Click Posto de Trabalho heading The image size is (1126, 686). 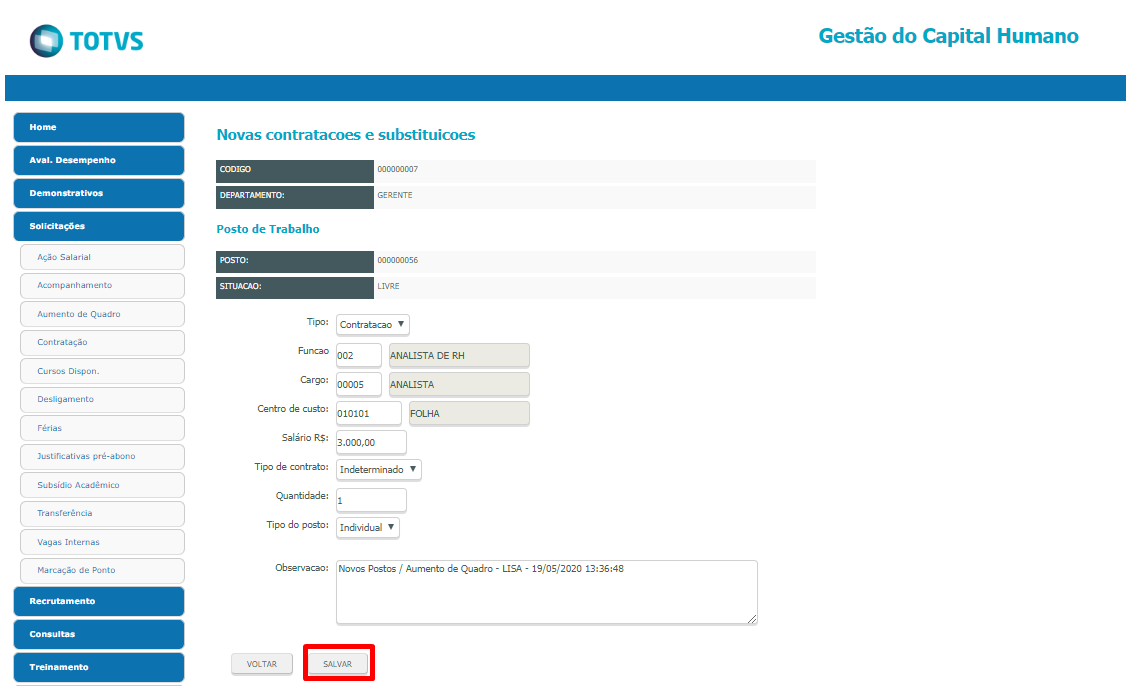pos(268,229)
